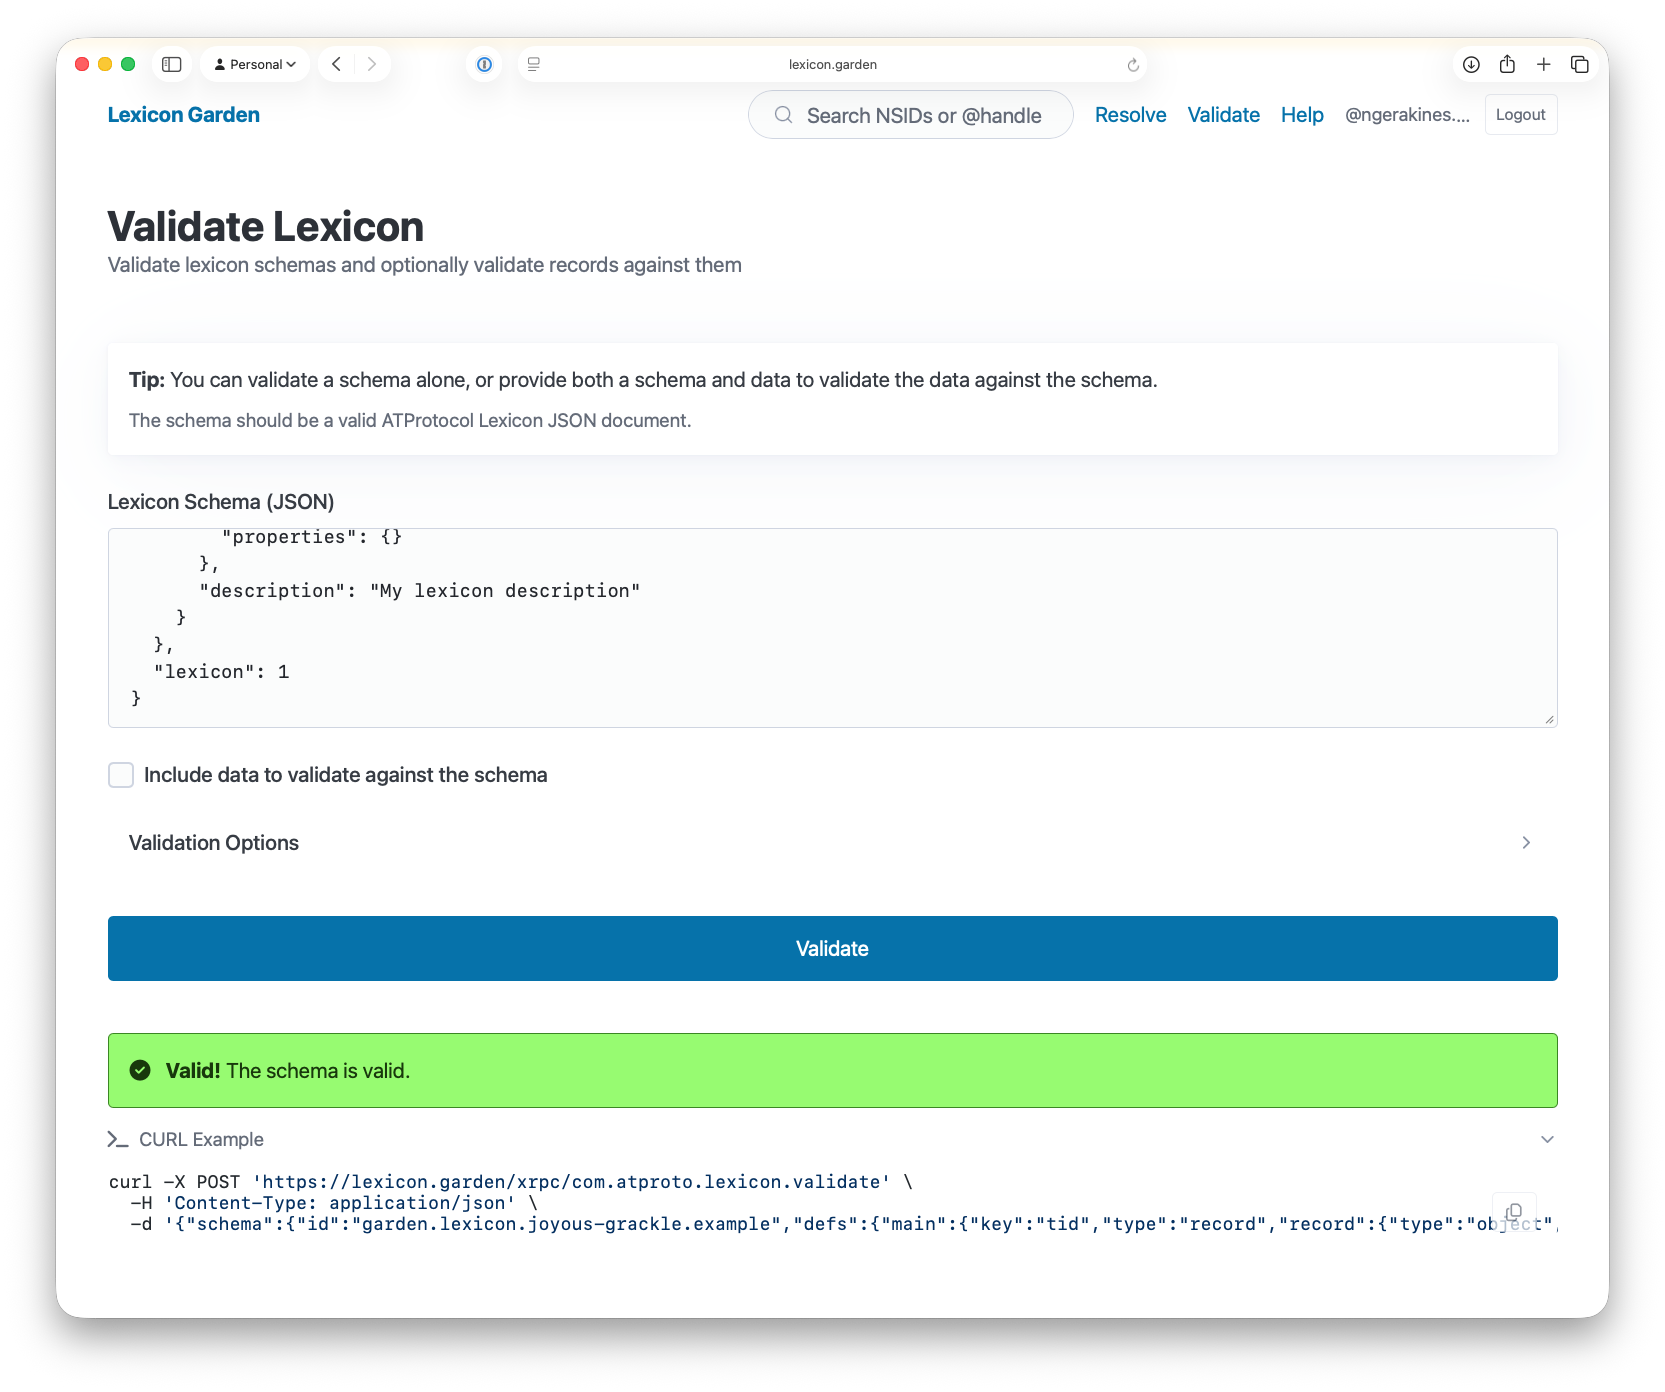Image resolution: width=1665 pixels, height=1392 pixels.
Task: Go back using the browser back arrow
Action: [337, 64]
